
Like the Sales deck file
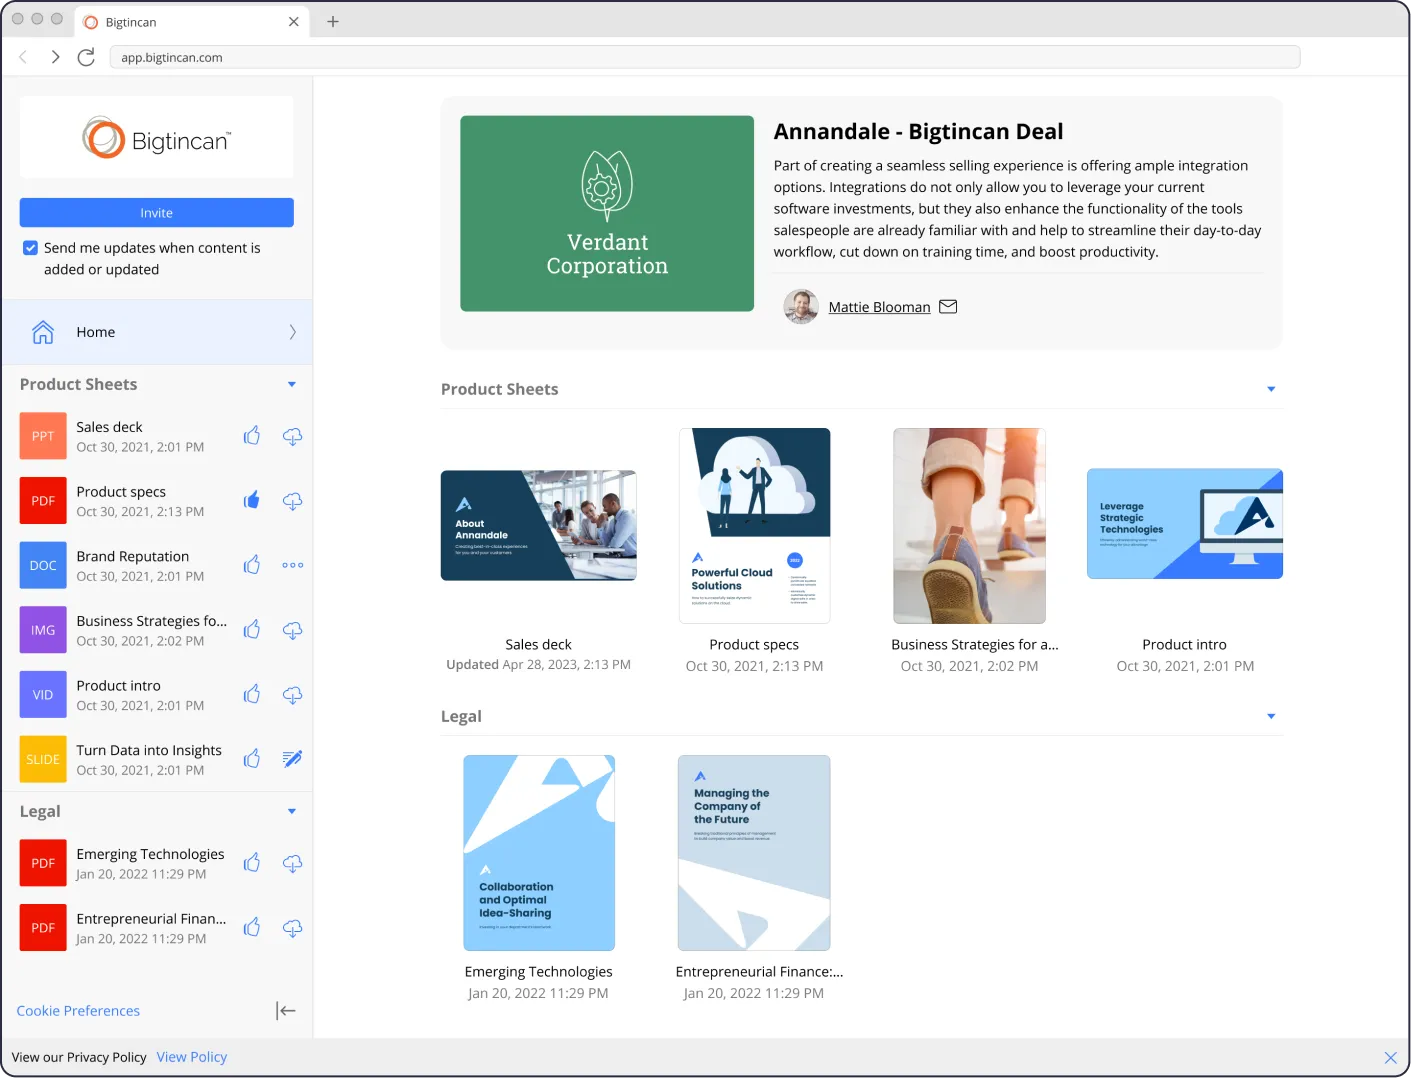point(252,436)
